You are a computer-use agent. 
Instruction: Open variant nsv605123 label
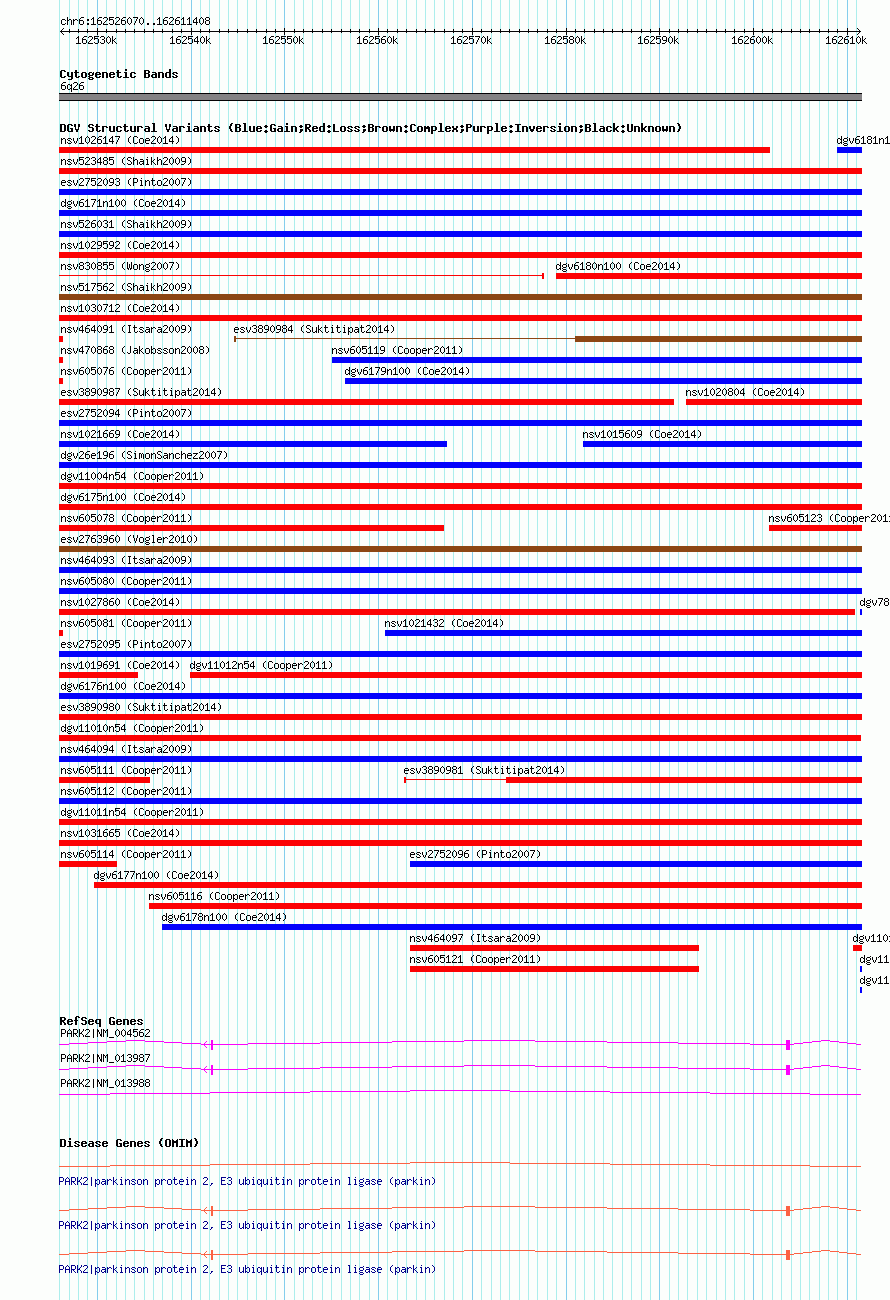click(828, 518)
